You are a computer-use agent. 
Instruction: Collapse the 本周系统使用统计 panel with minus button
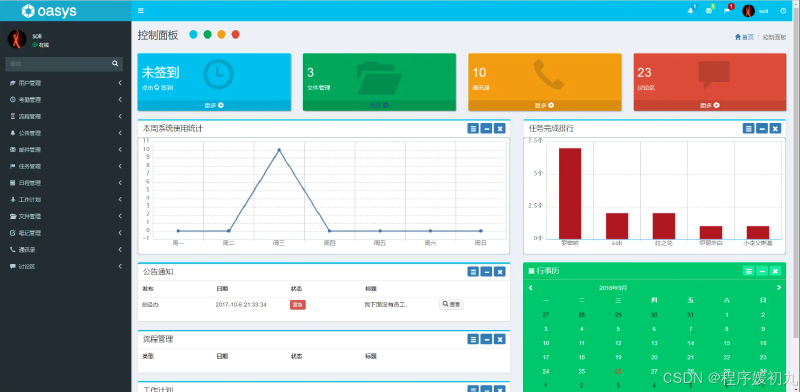(x=486, y=128)
